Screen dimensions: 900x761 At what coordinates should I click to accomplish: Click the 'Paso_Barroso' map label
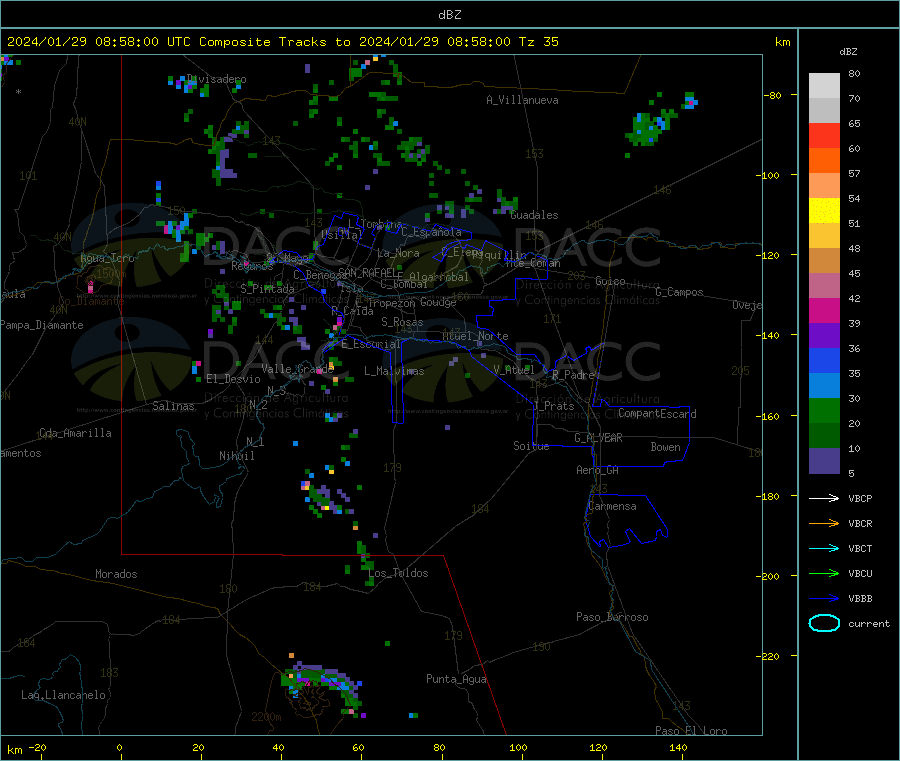pos(612,617)
